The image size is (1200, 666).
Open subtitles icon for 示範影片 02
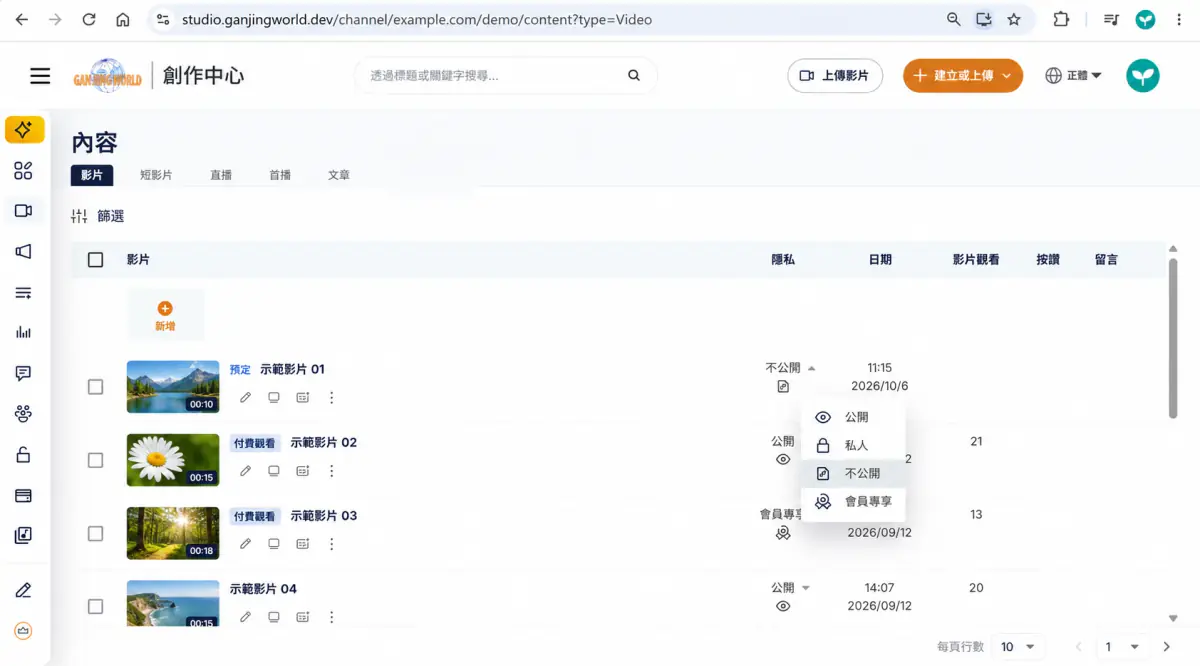303,471
